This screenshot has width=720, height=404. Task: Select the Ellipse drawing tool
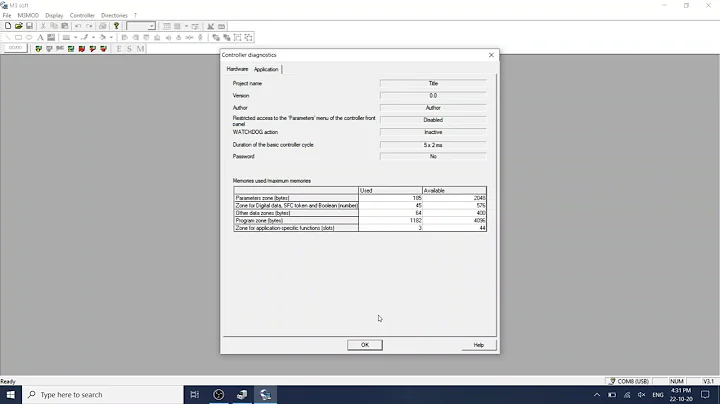tap(29, 38)
